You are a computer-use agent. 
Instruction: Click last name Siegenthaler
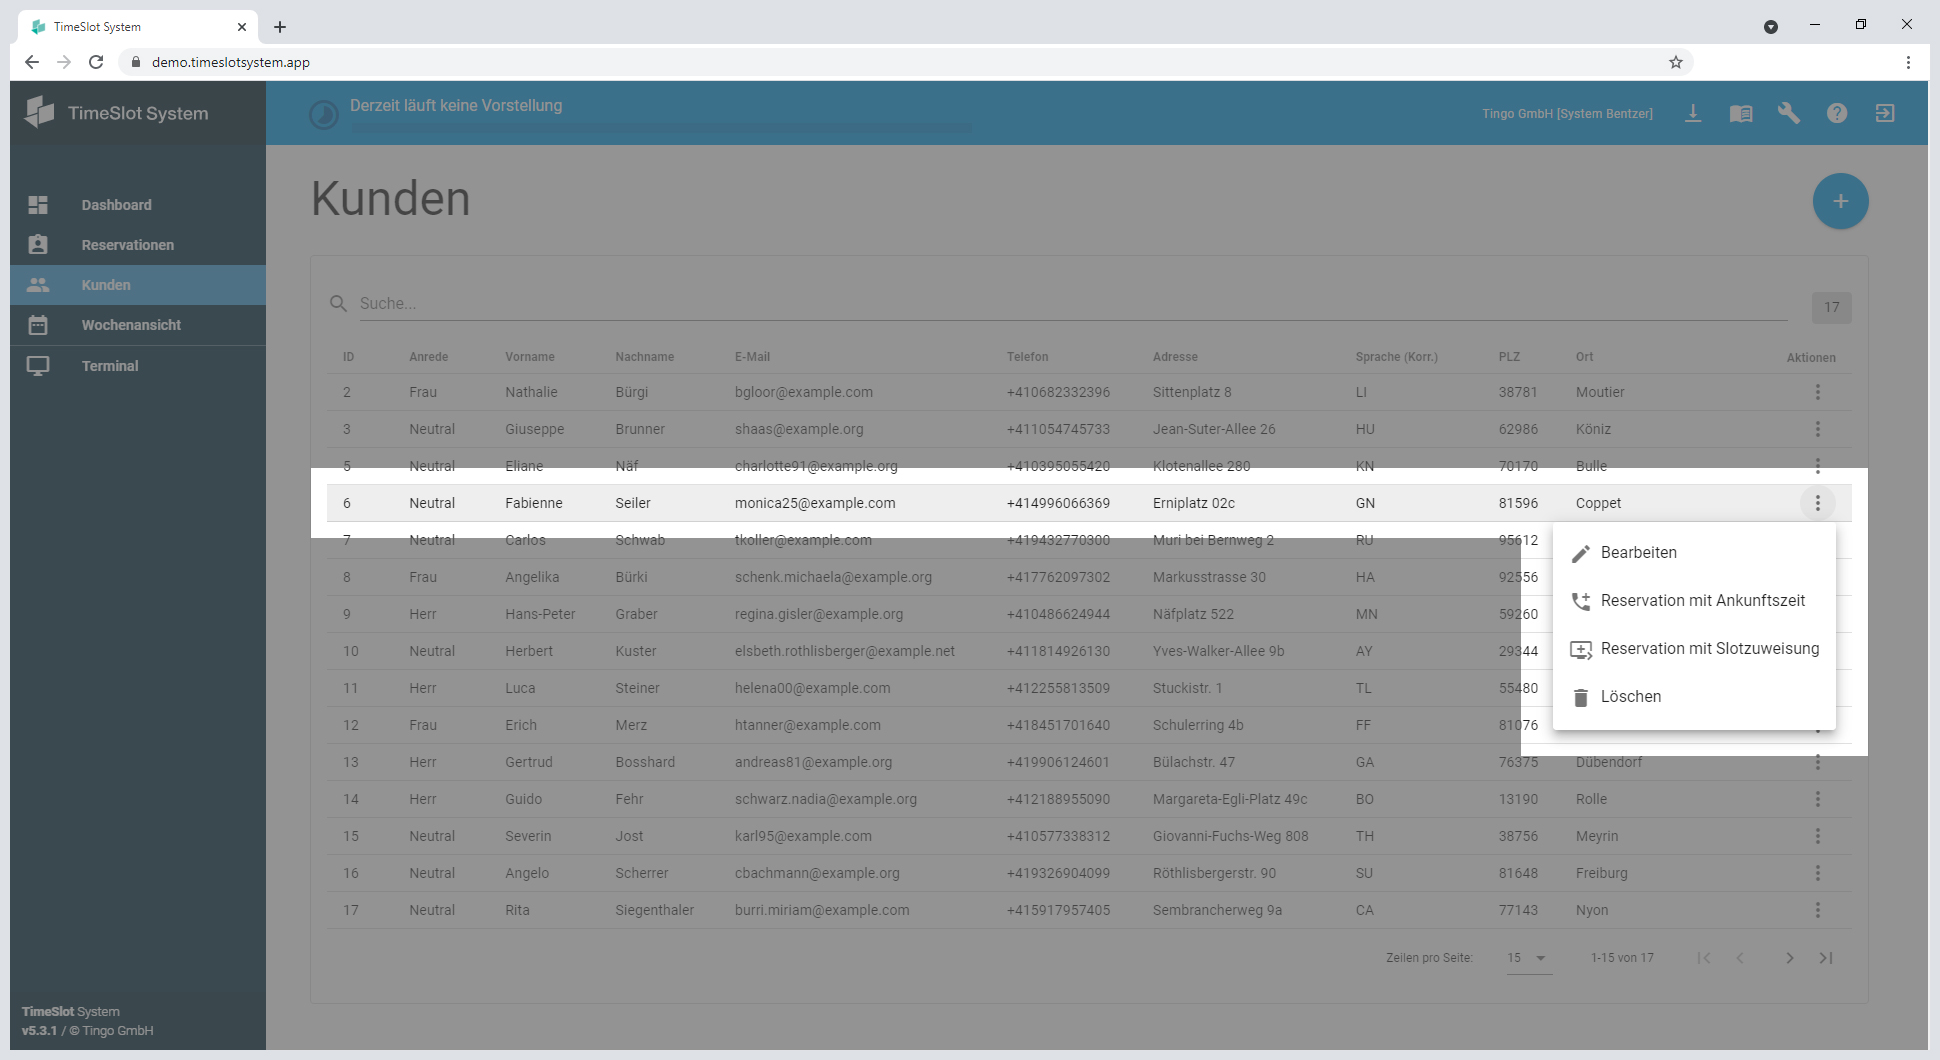point(654,910)
